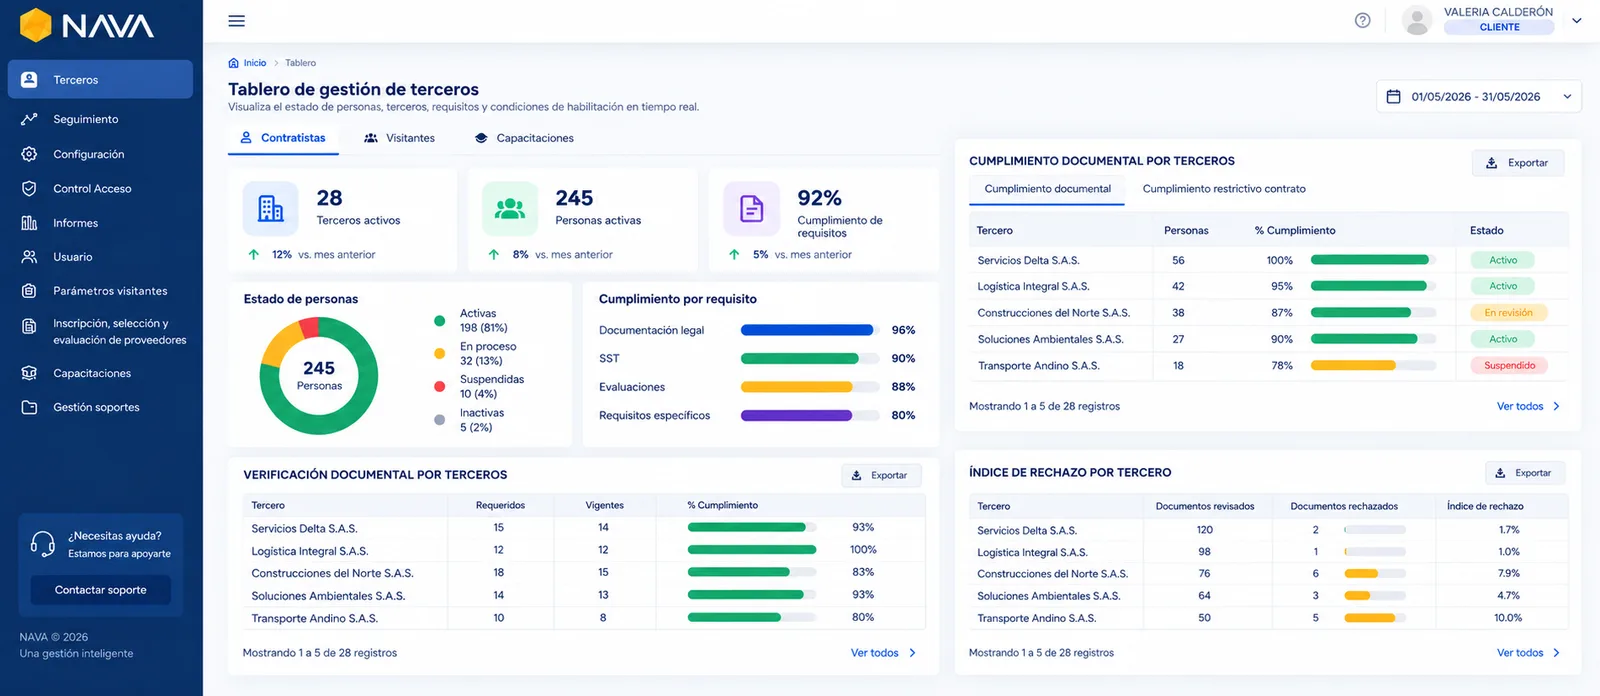The image size is (1600, 696).
Task: Click the Documentación legal blue progress bar
Action: (810, 330)
